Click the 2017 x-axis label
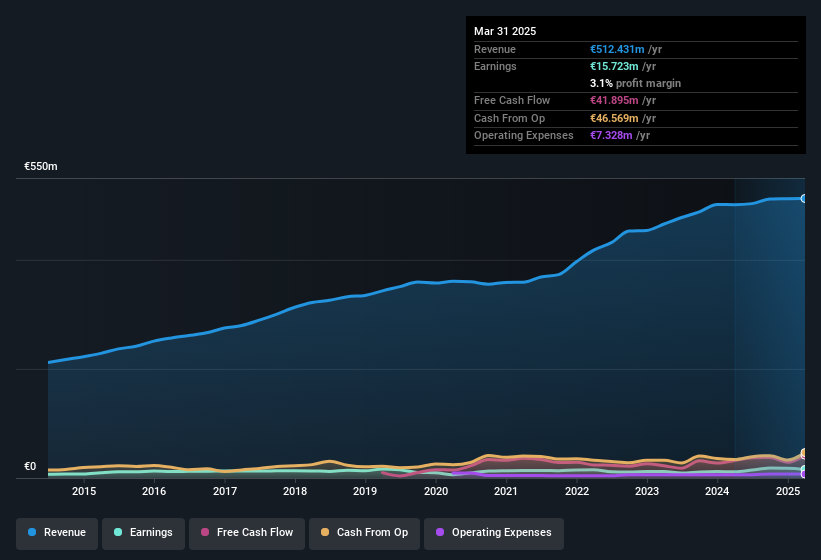821x560 pixels. coord(225,491)
